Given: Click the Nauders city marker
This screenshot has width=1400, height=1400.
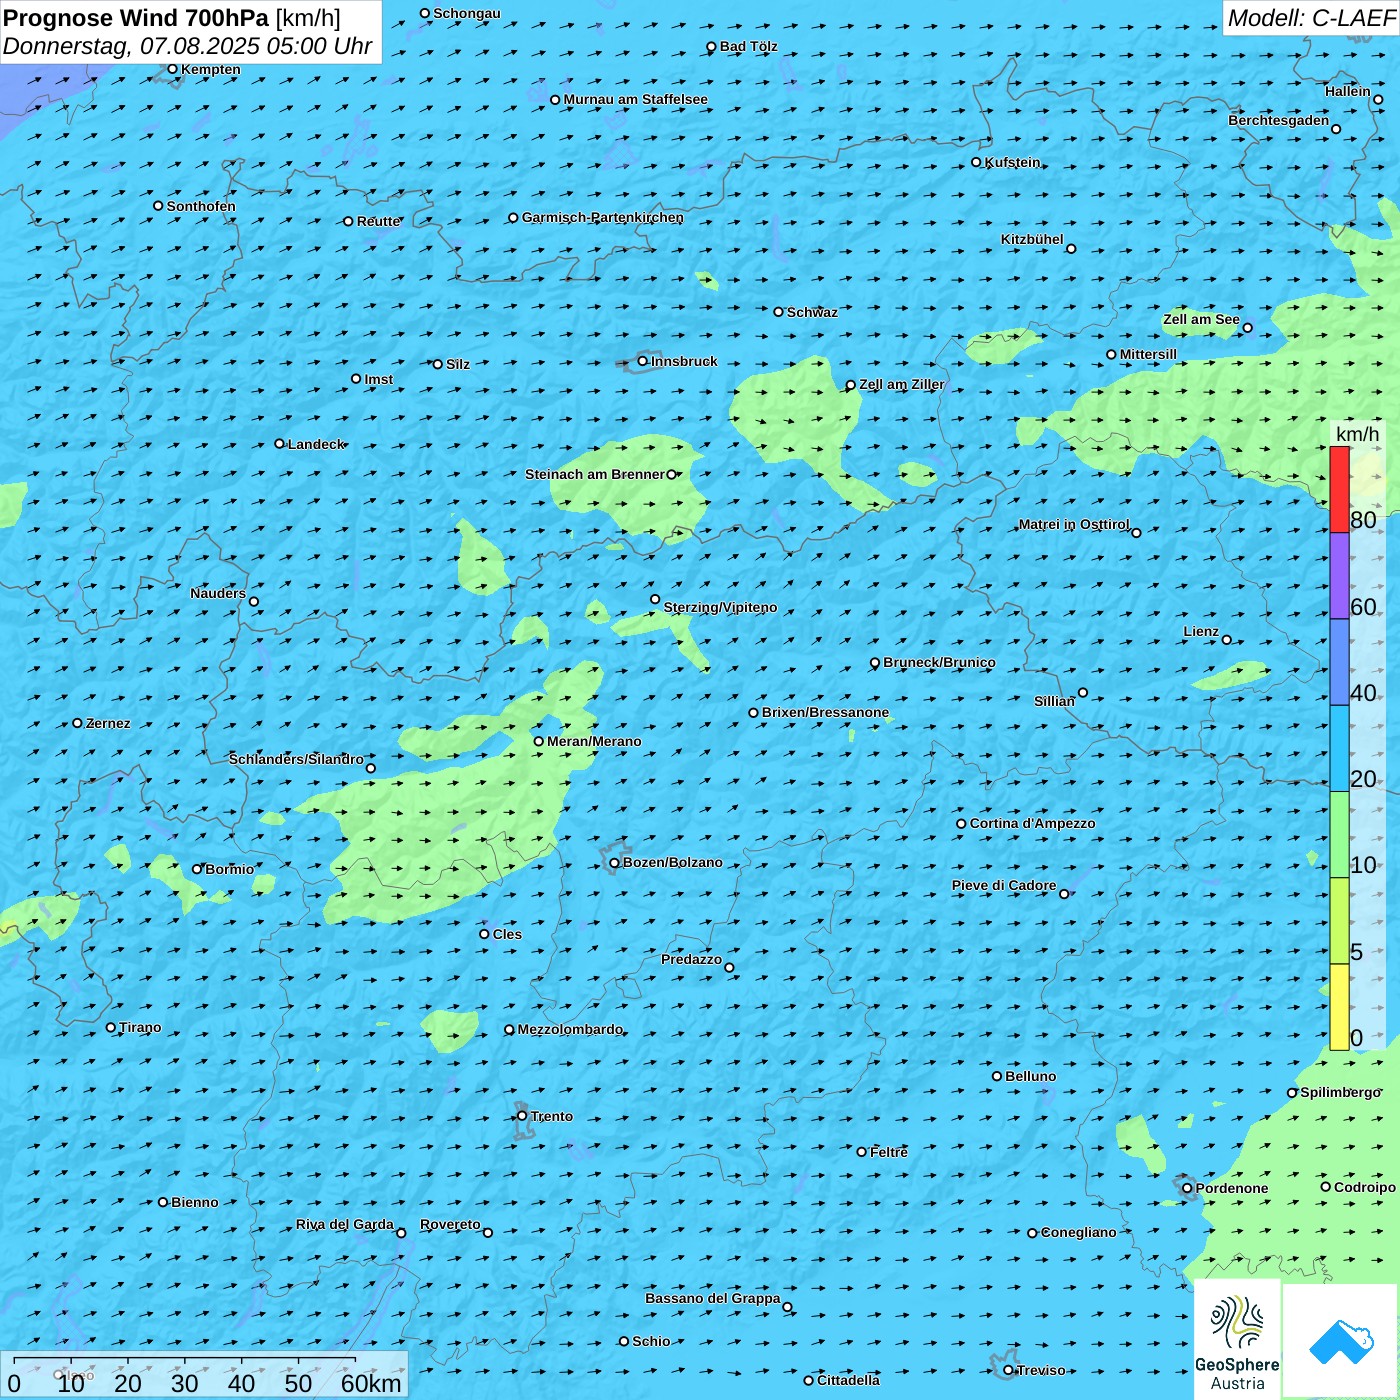Looking at the screenshot, I should [x=254, y=602].
